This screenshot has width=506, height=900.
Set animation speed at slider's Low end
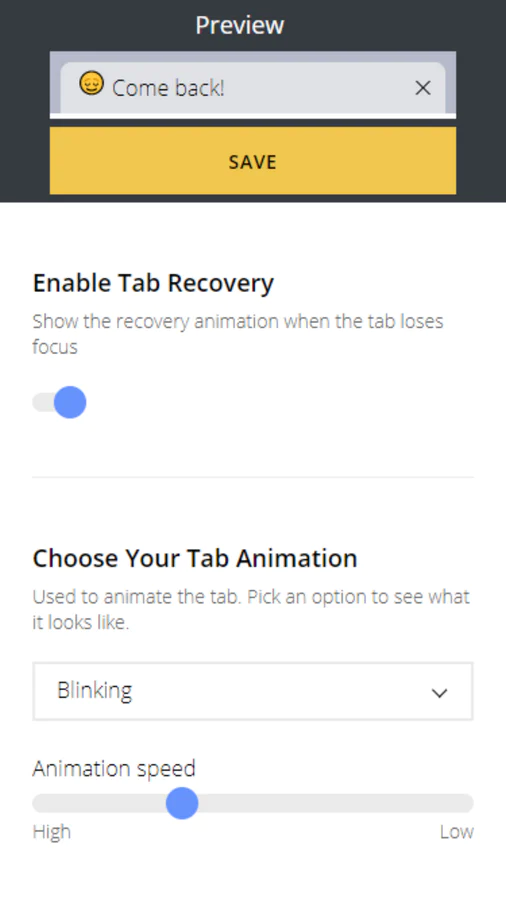click(x=469, y=803)
